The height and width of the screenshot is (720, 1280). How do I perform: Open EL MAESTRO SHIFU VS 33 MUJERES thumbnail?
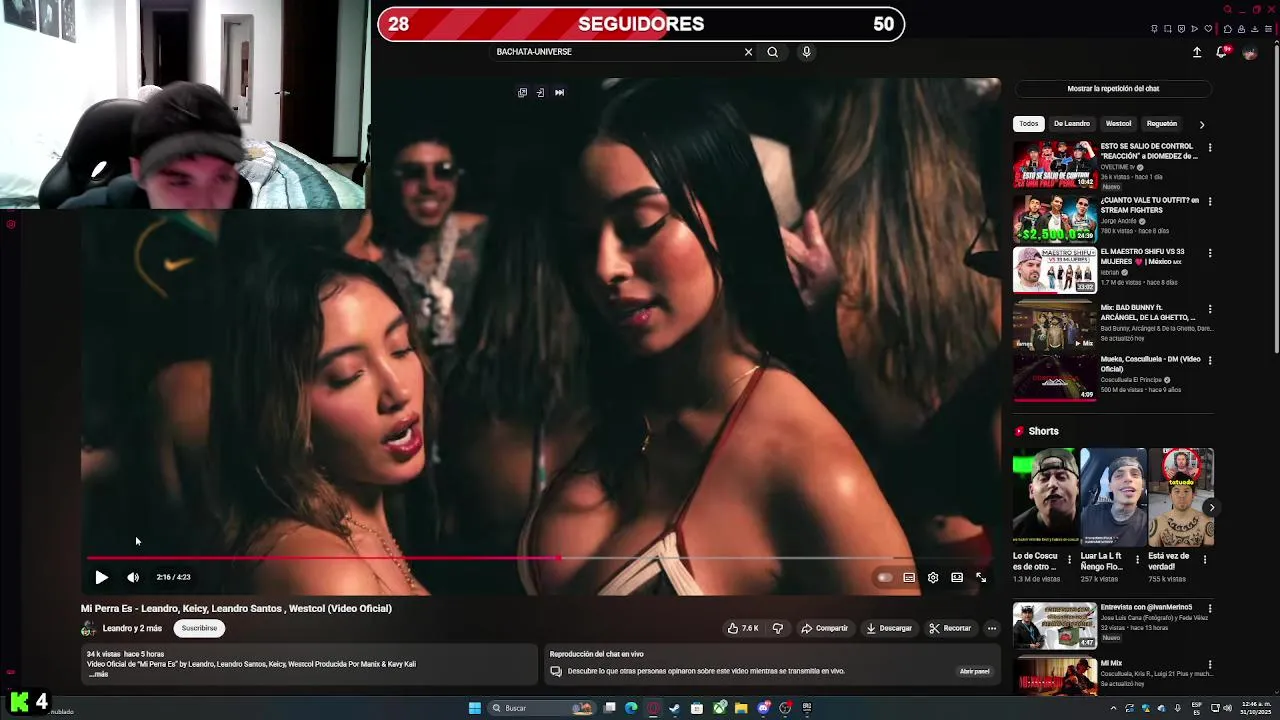tap(1055, 270)
